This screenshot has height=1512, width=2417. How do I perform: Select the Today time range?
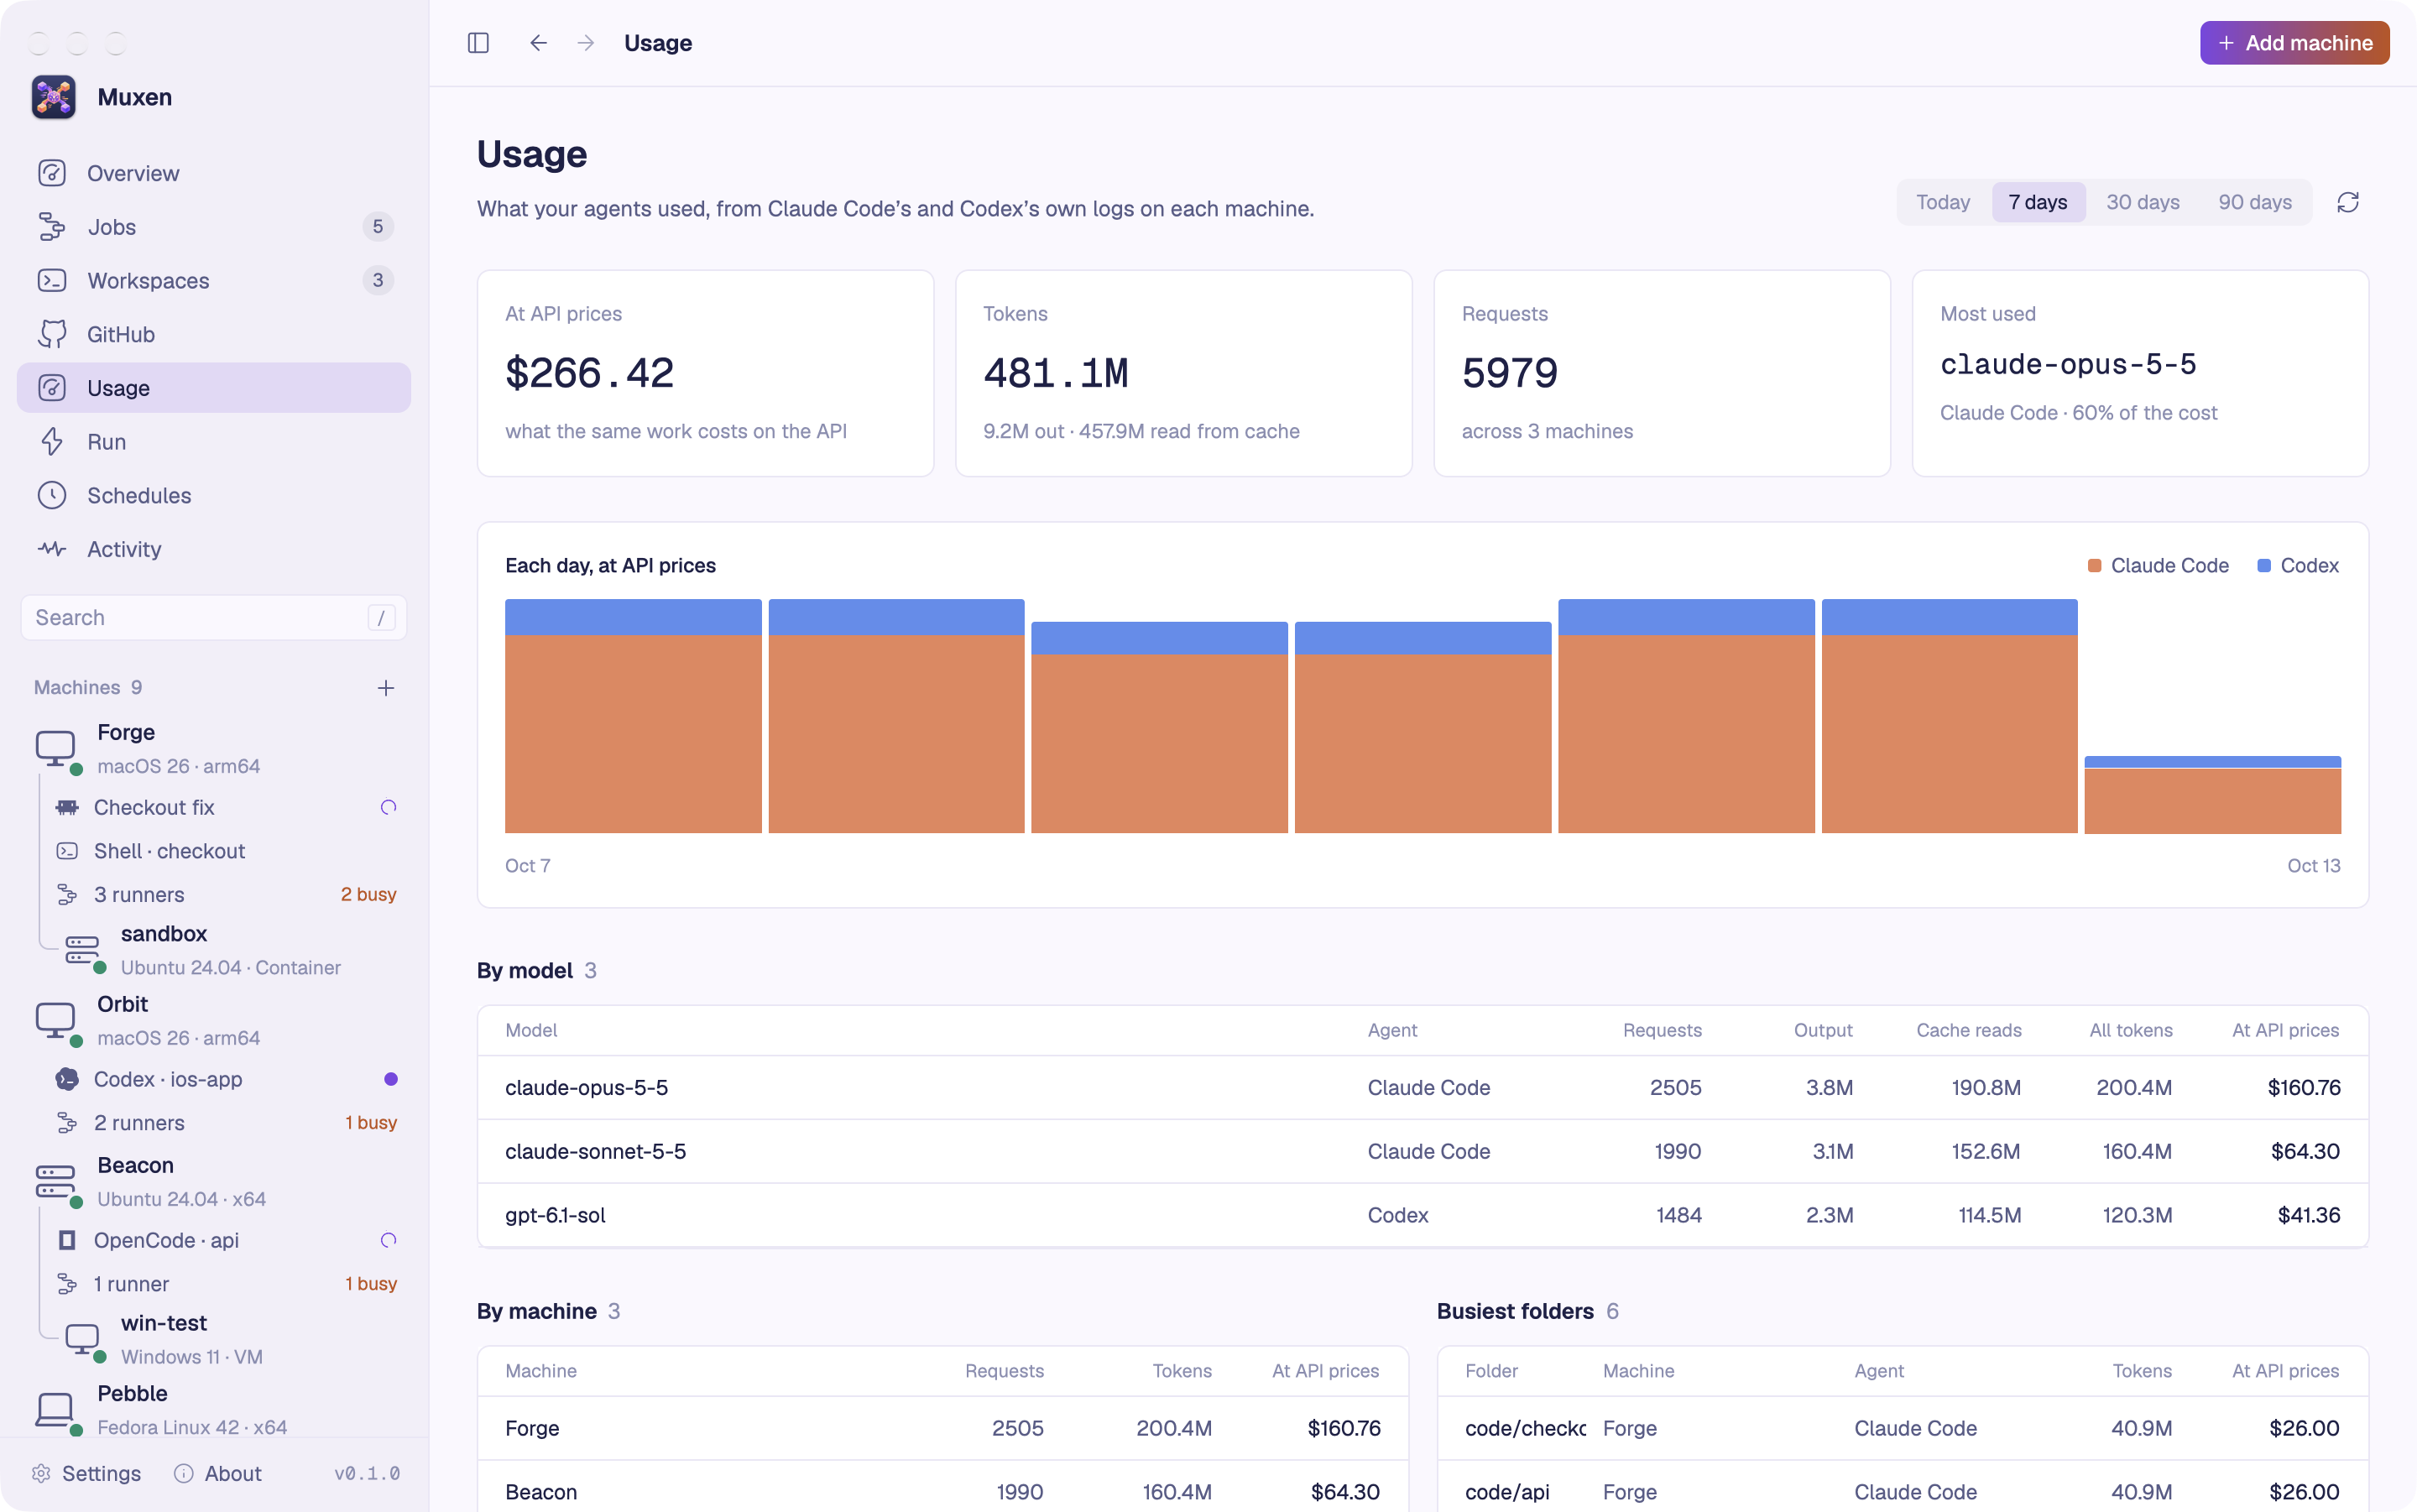tap(1943, 202)
